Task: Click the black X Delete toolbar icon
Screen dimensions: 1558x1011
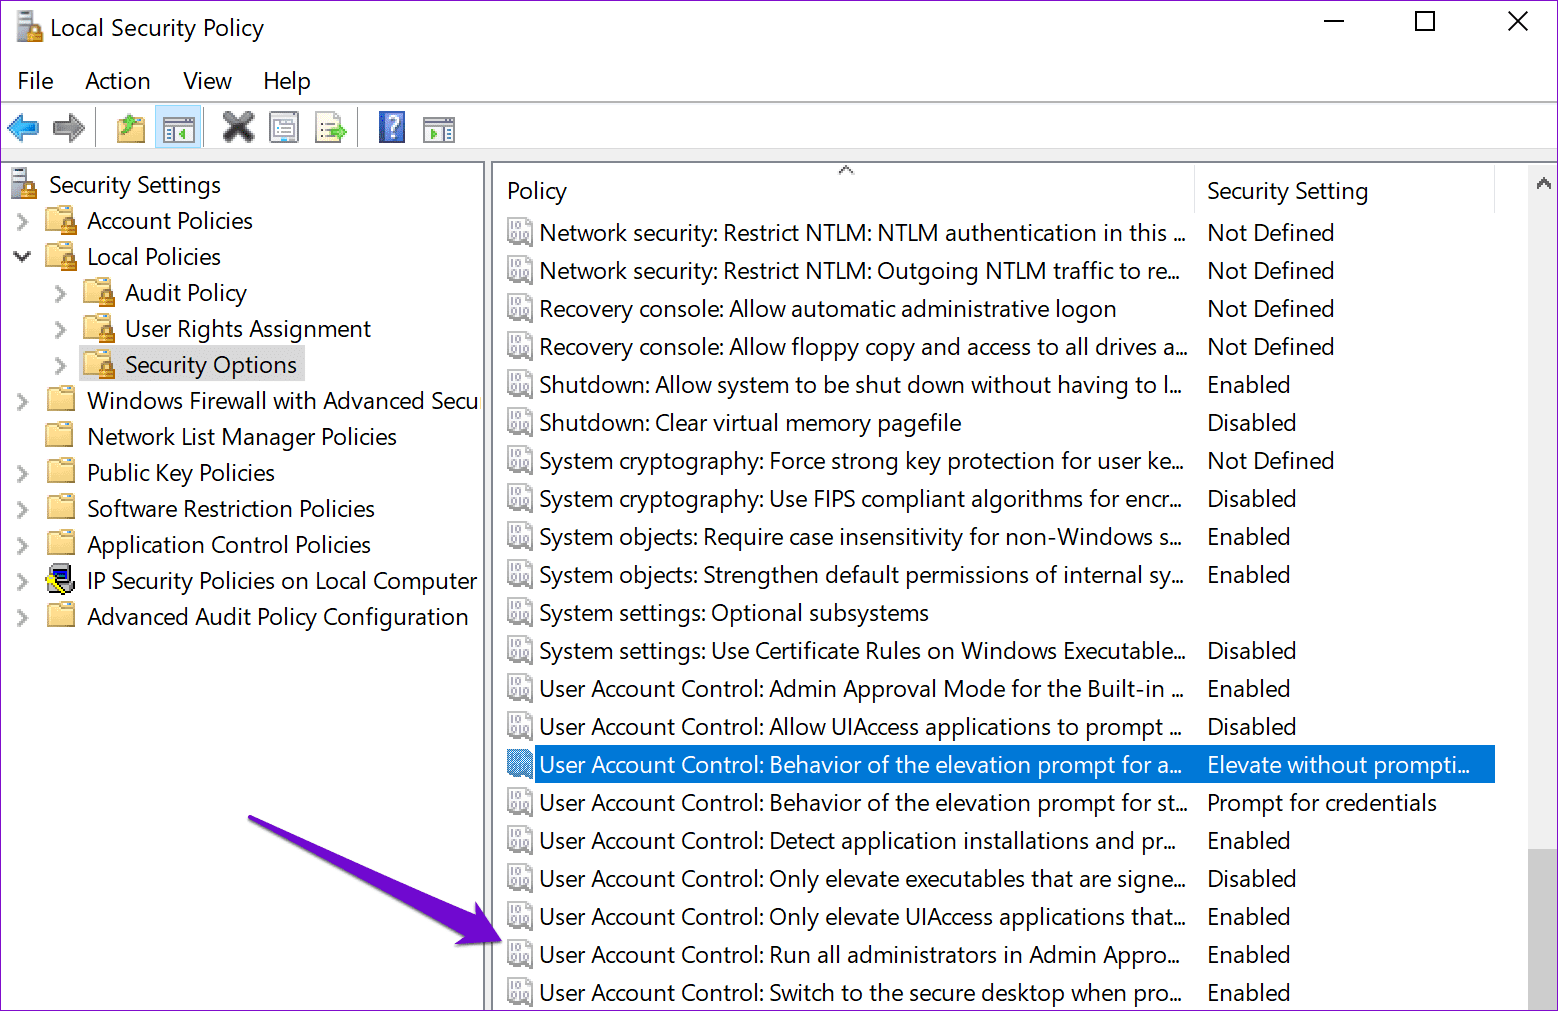Action: coord(237,127)
